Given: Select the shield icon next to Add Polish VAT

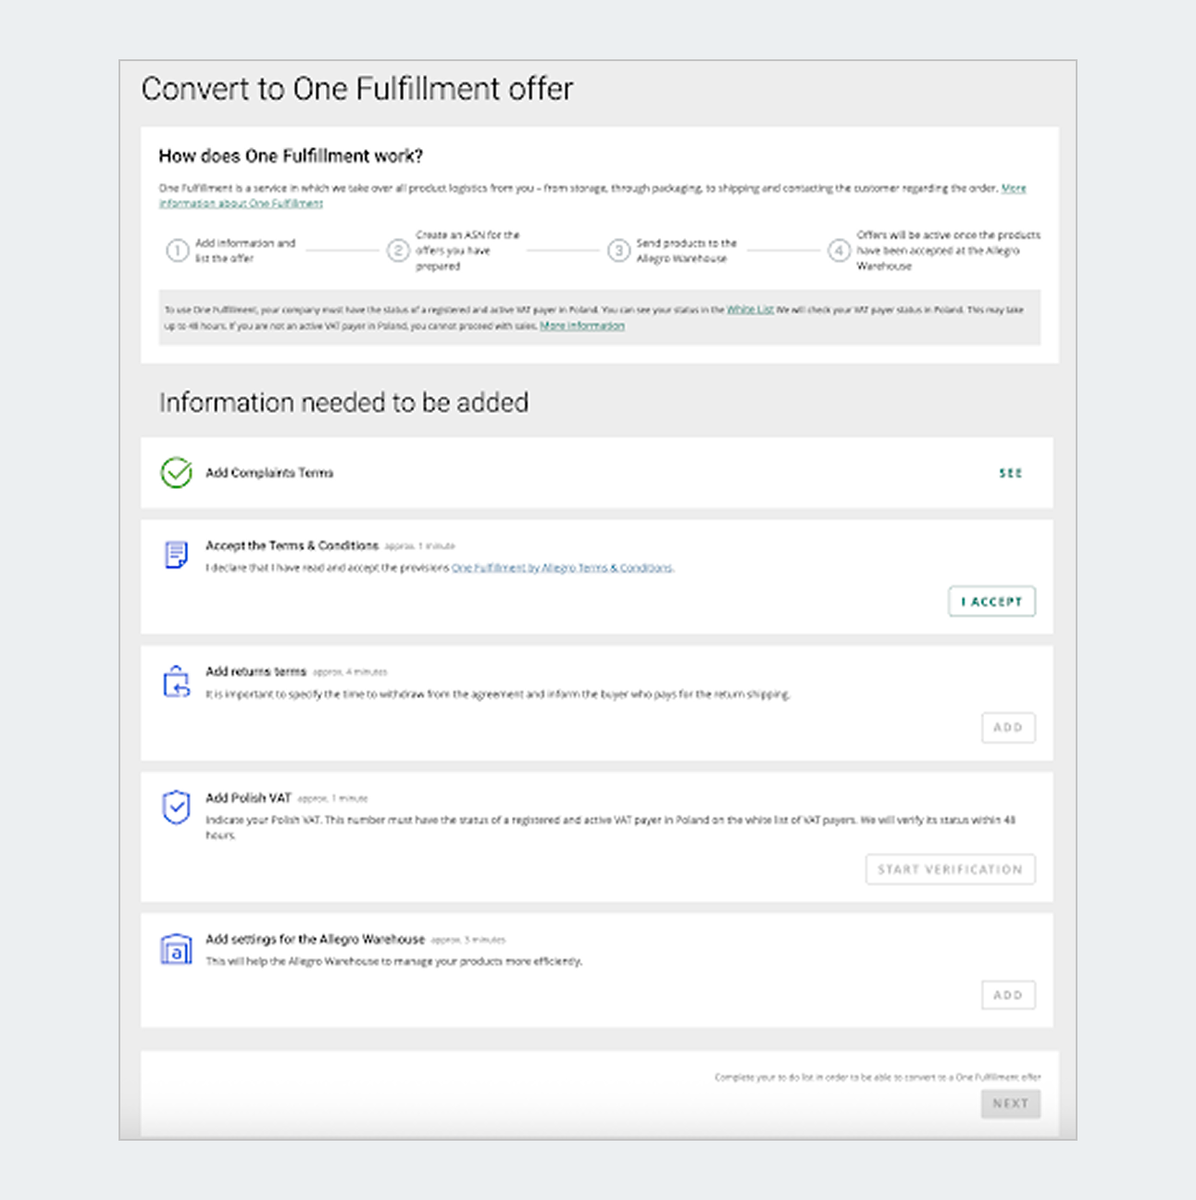Looking at the screenshot, I should coord(175,807).
